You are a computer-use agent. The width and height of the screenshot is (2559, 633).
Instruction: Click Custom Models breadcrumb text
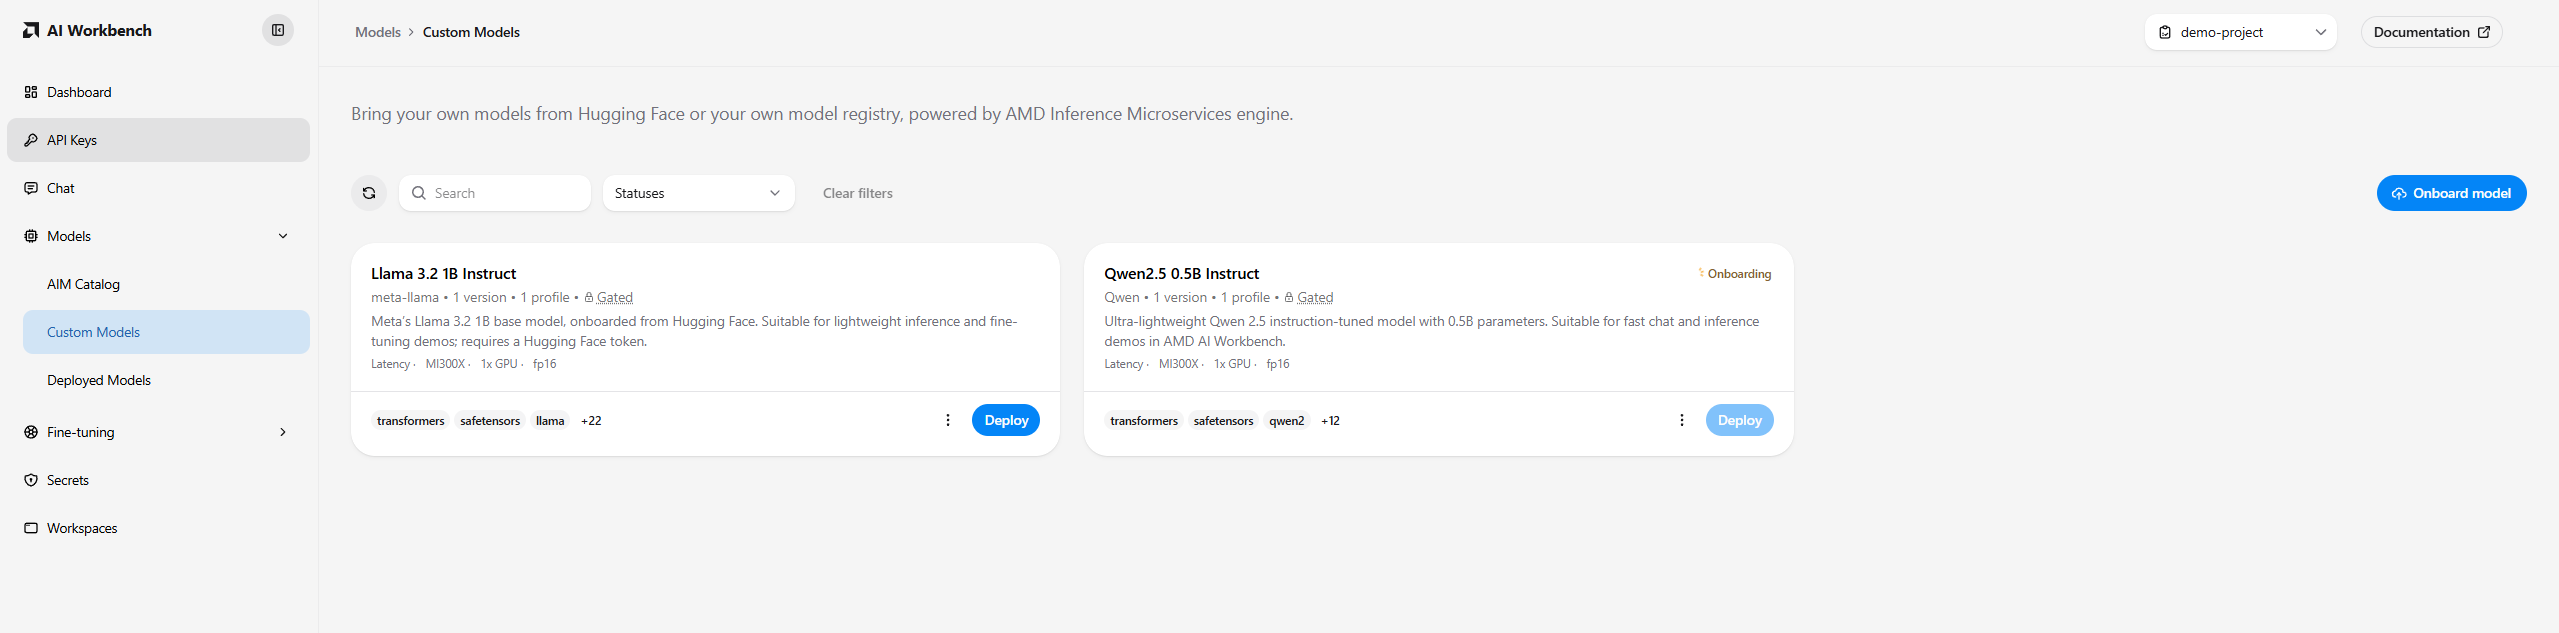(x=471, y=32)
